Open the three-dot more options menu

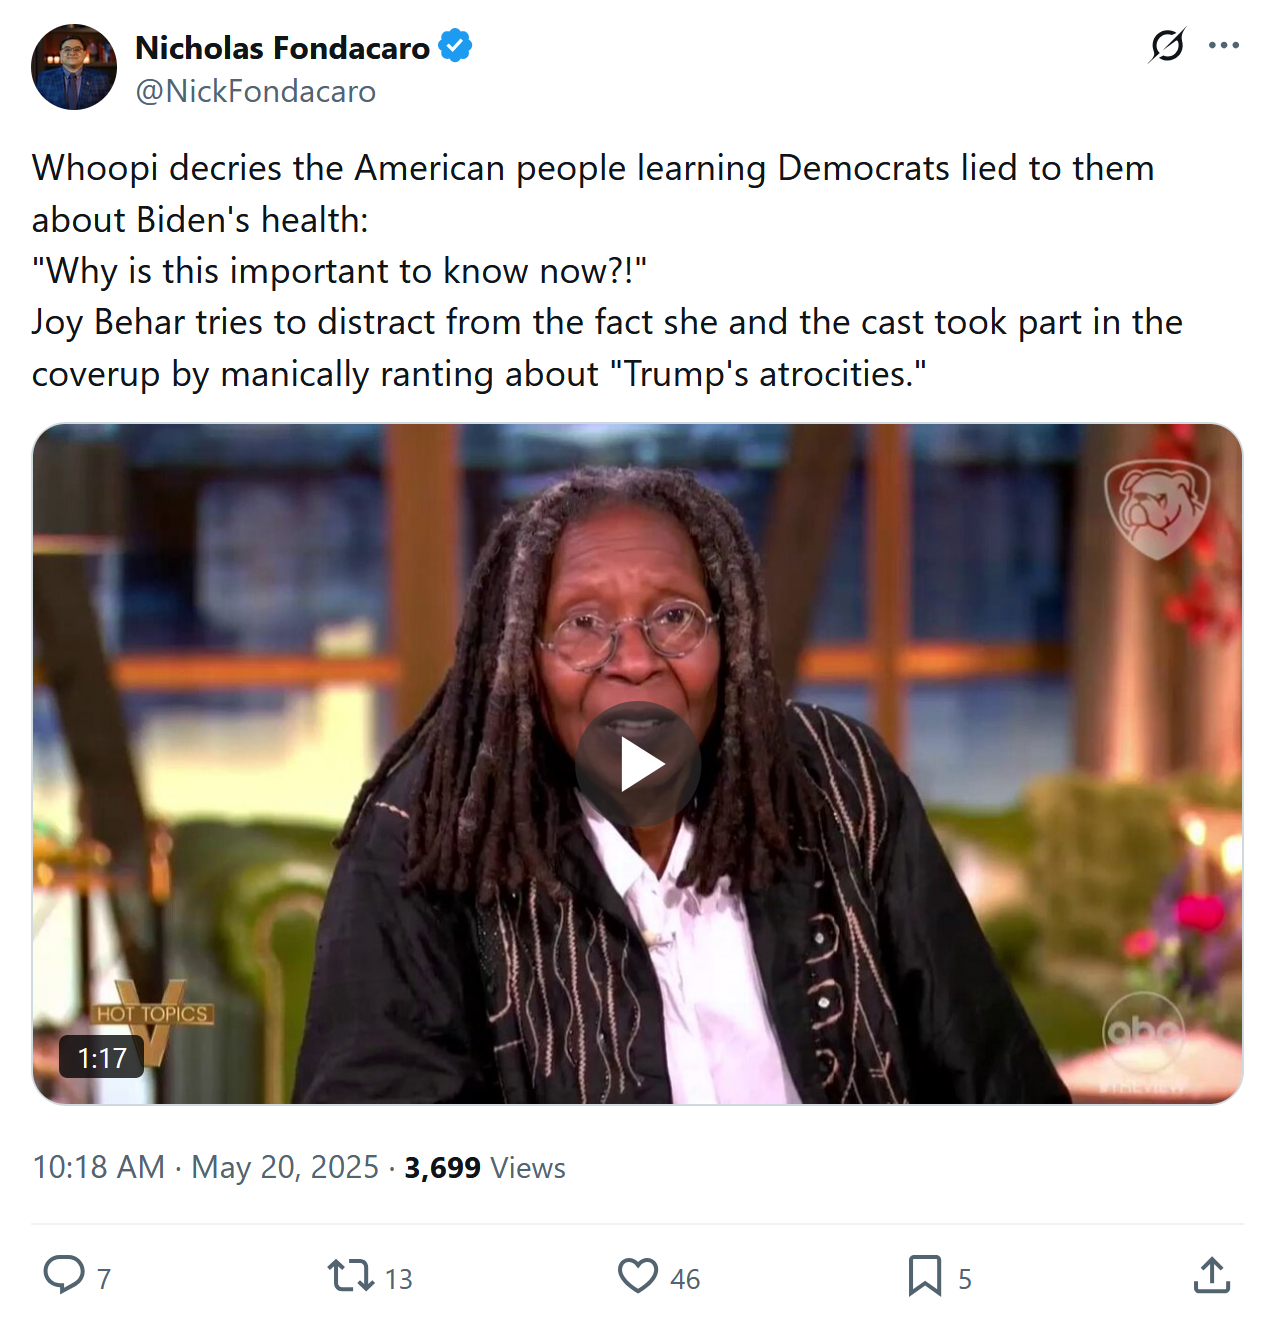point(1224,45)
